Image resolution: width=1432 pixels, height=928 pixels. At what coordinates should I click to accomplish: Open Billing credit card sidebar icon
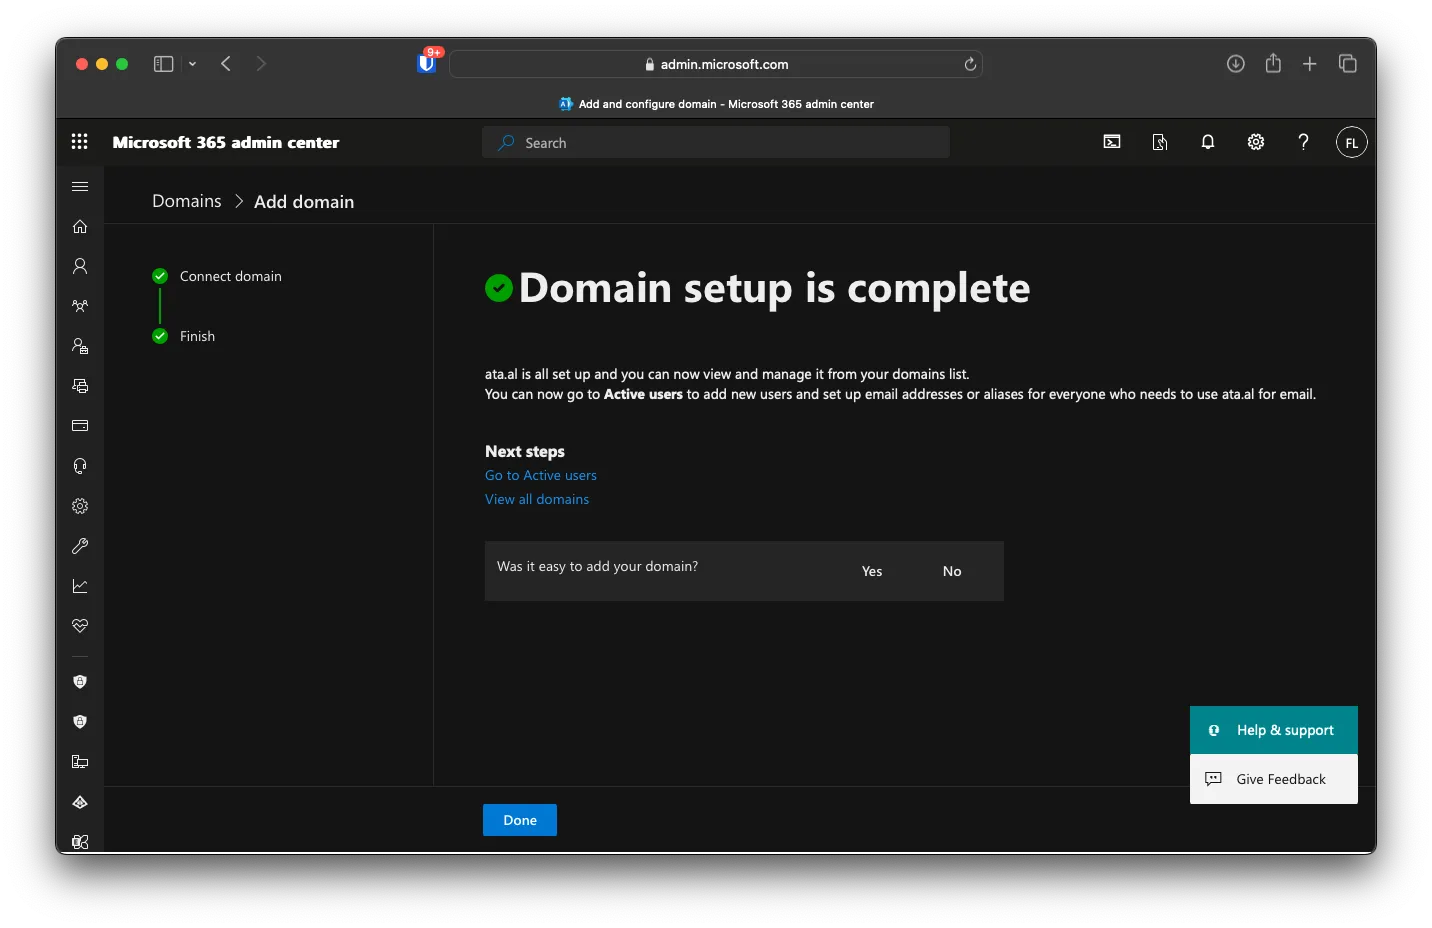80,426
